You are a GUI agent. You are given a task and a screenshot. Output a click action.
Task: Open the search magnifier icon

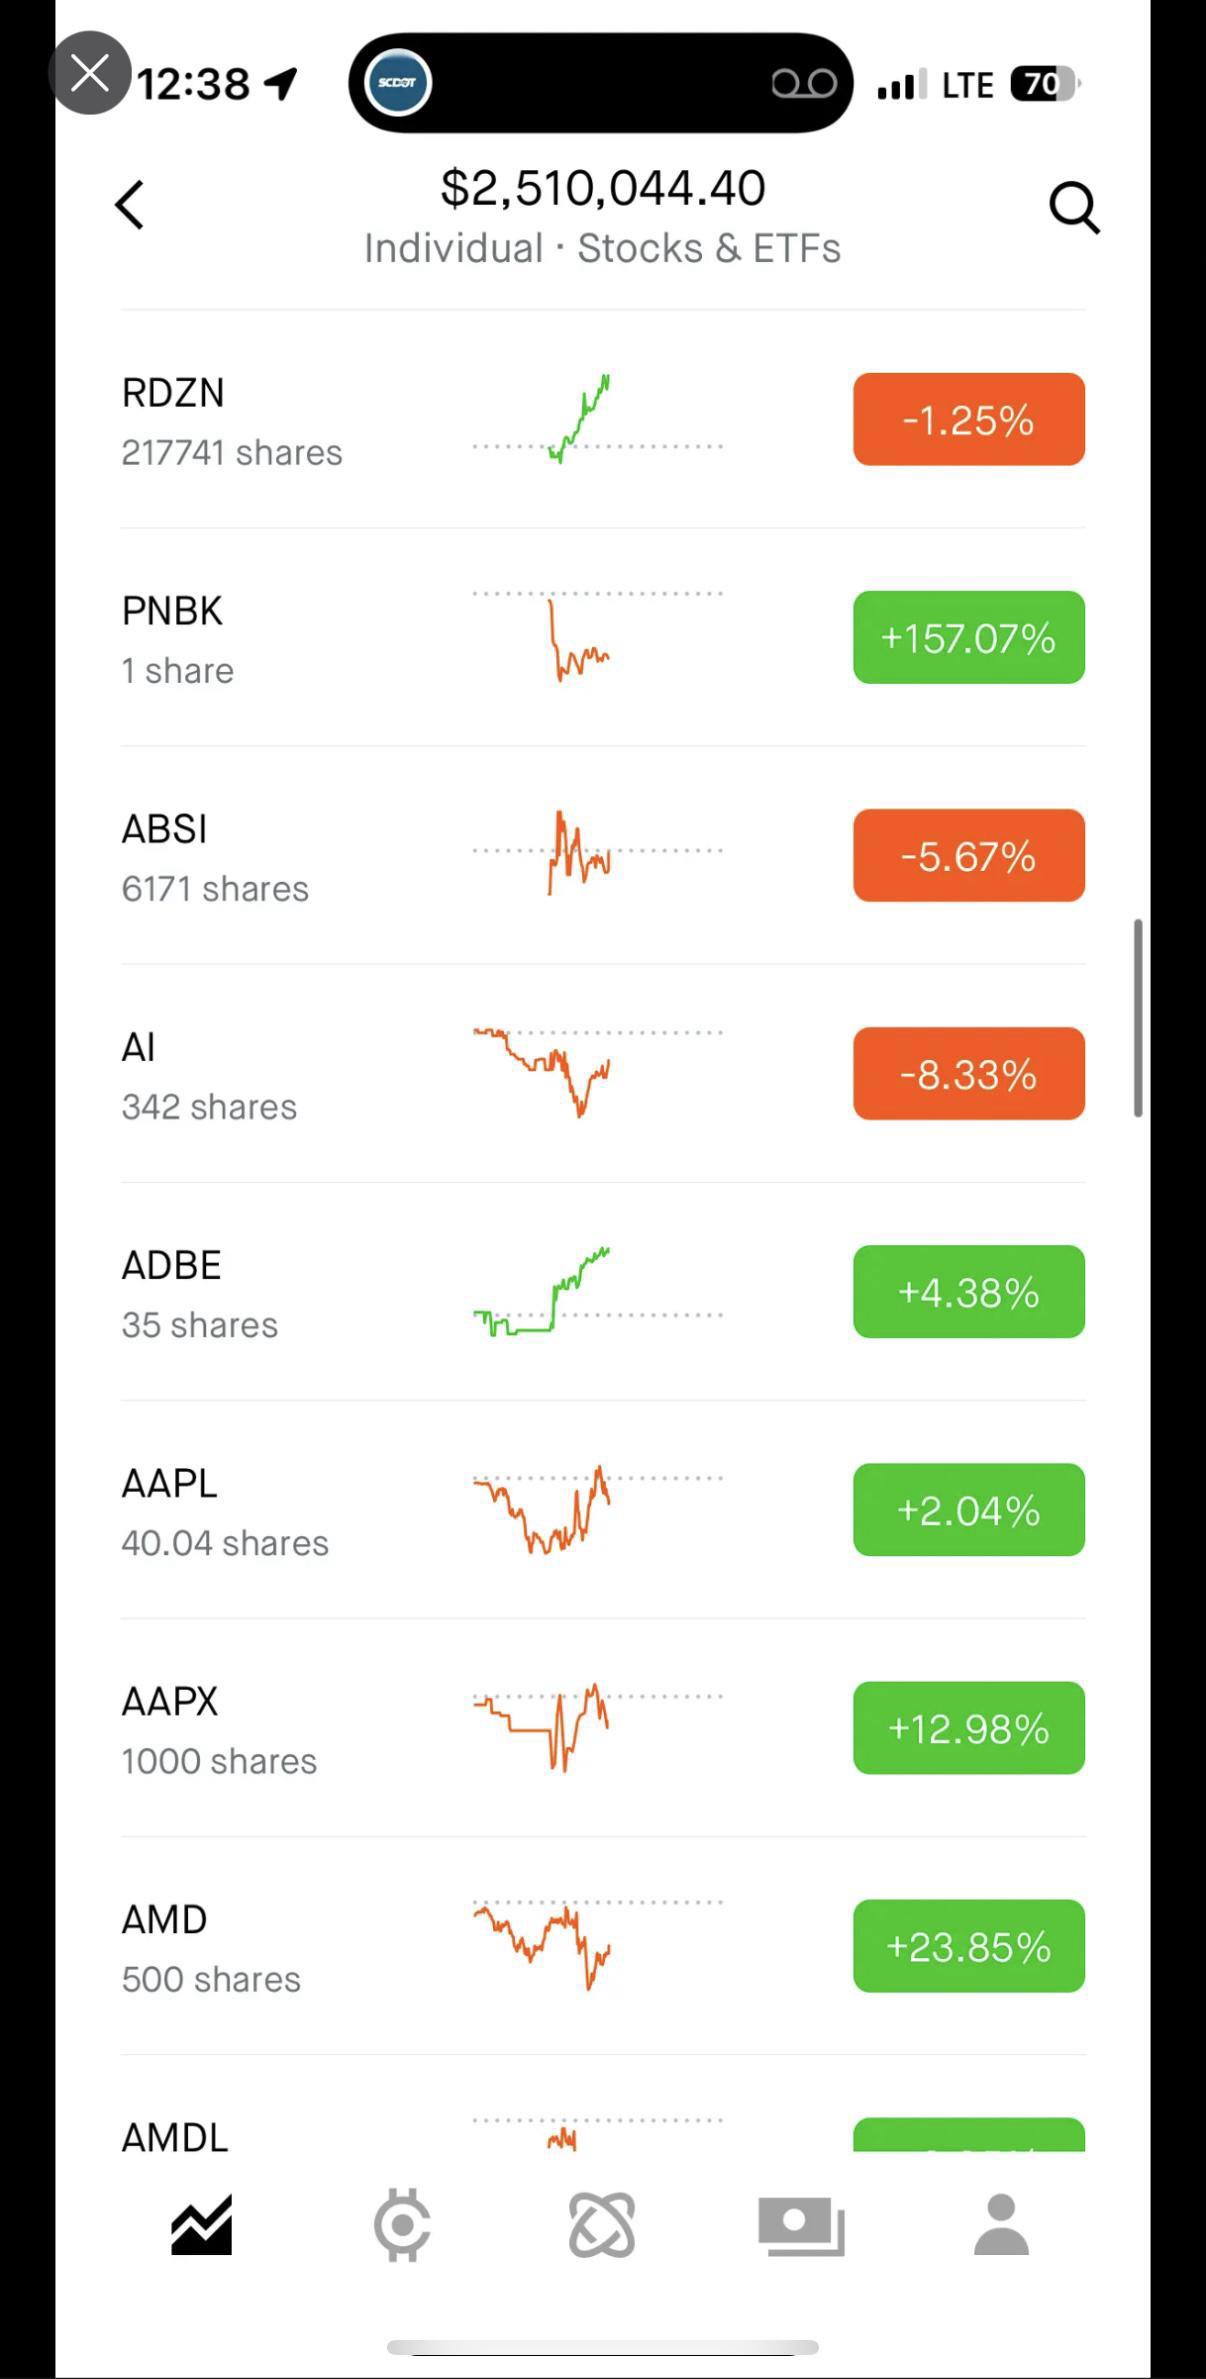click(1074, 207)
